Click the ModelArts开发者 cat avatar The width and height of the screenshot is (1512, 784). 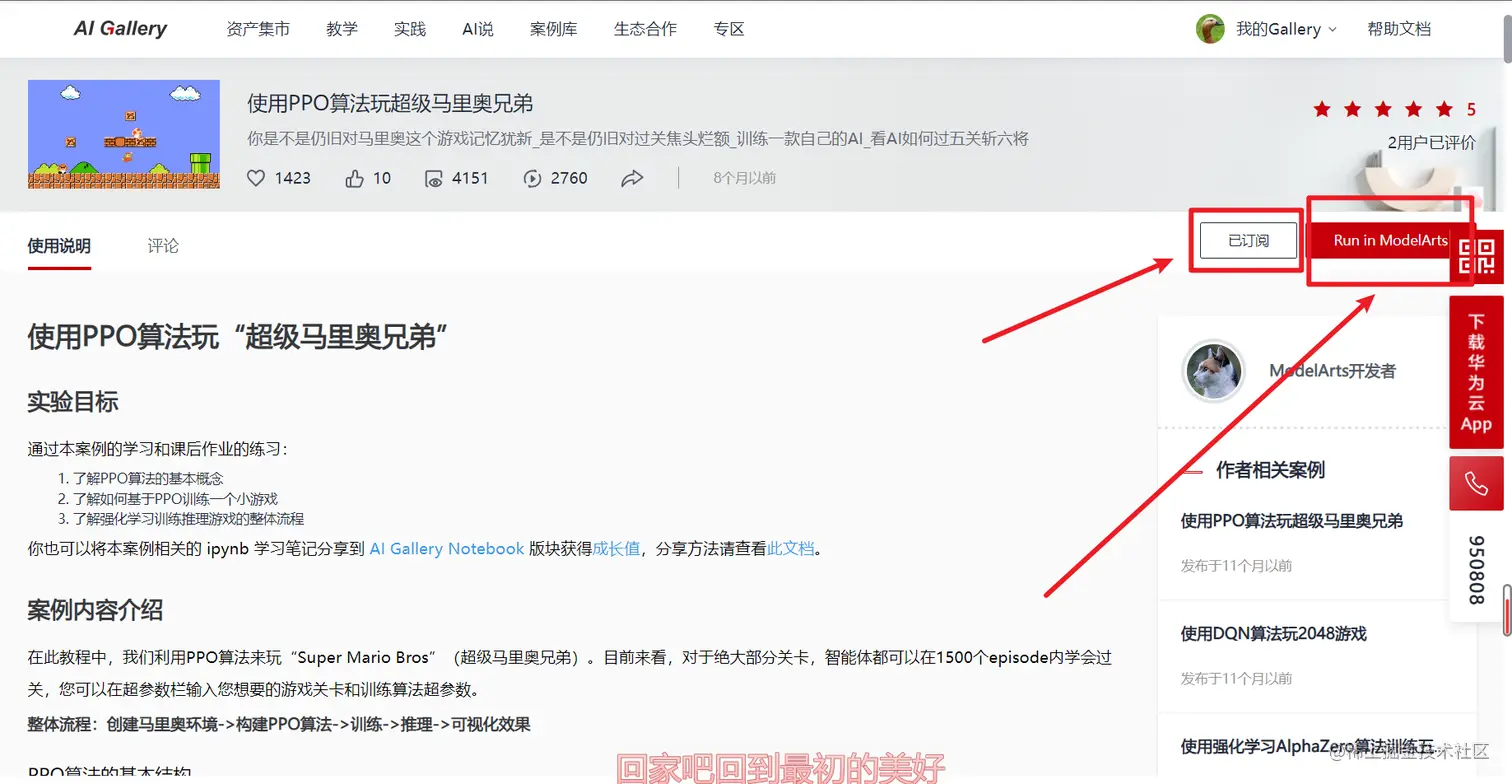click(1214, 371)
